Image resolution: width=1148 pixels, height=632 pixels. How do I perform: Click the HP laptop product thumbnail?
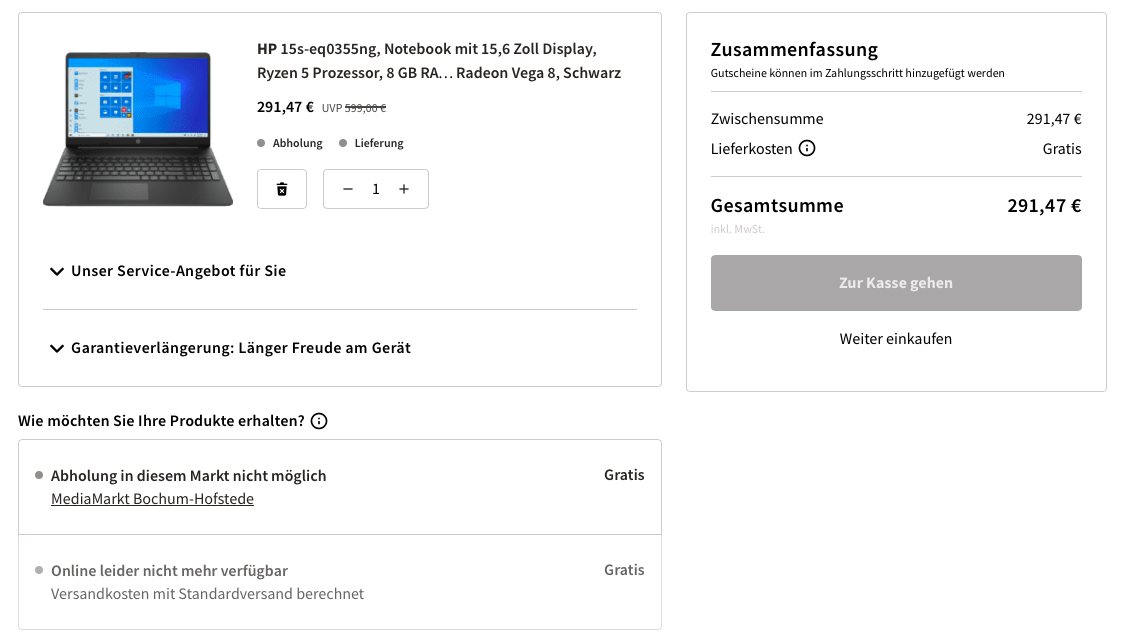point(138,129)
